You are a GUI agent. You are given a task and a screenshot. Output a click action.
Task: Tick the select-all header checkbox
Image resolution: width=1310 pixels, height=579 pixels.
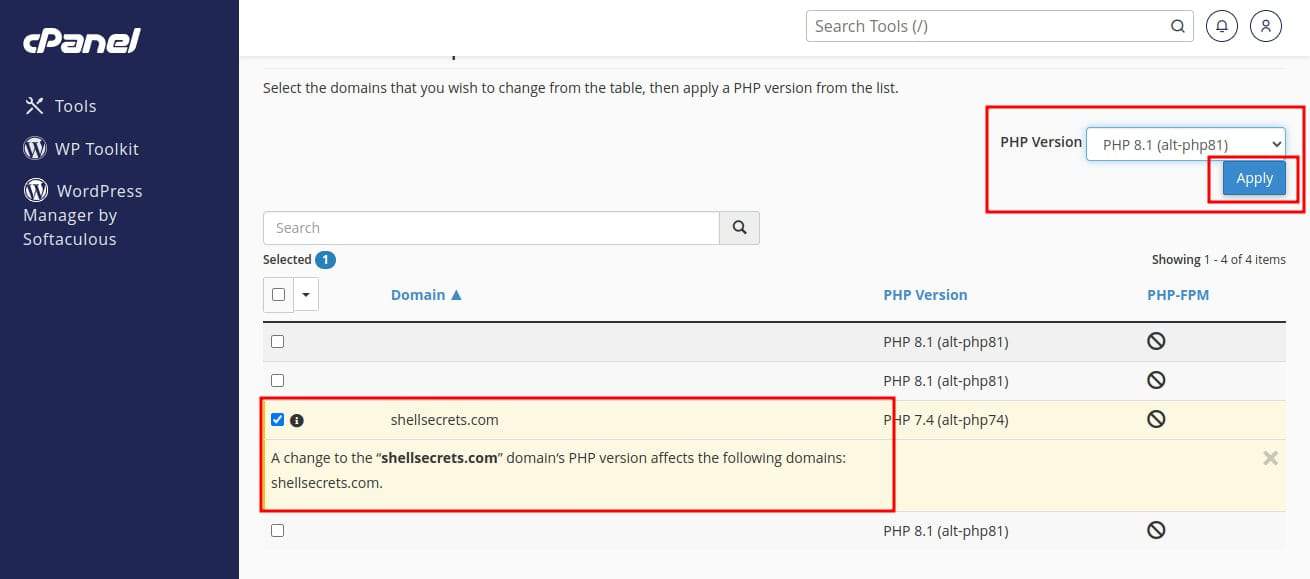click(x=278, y=295)
